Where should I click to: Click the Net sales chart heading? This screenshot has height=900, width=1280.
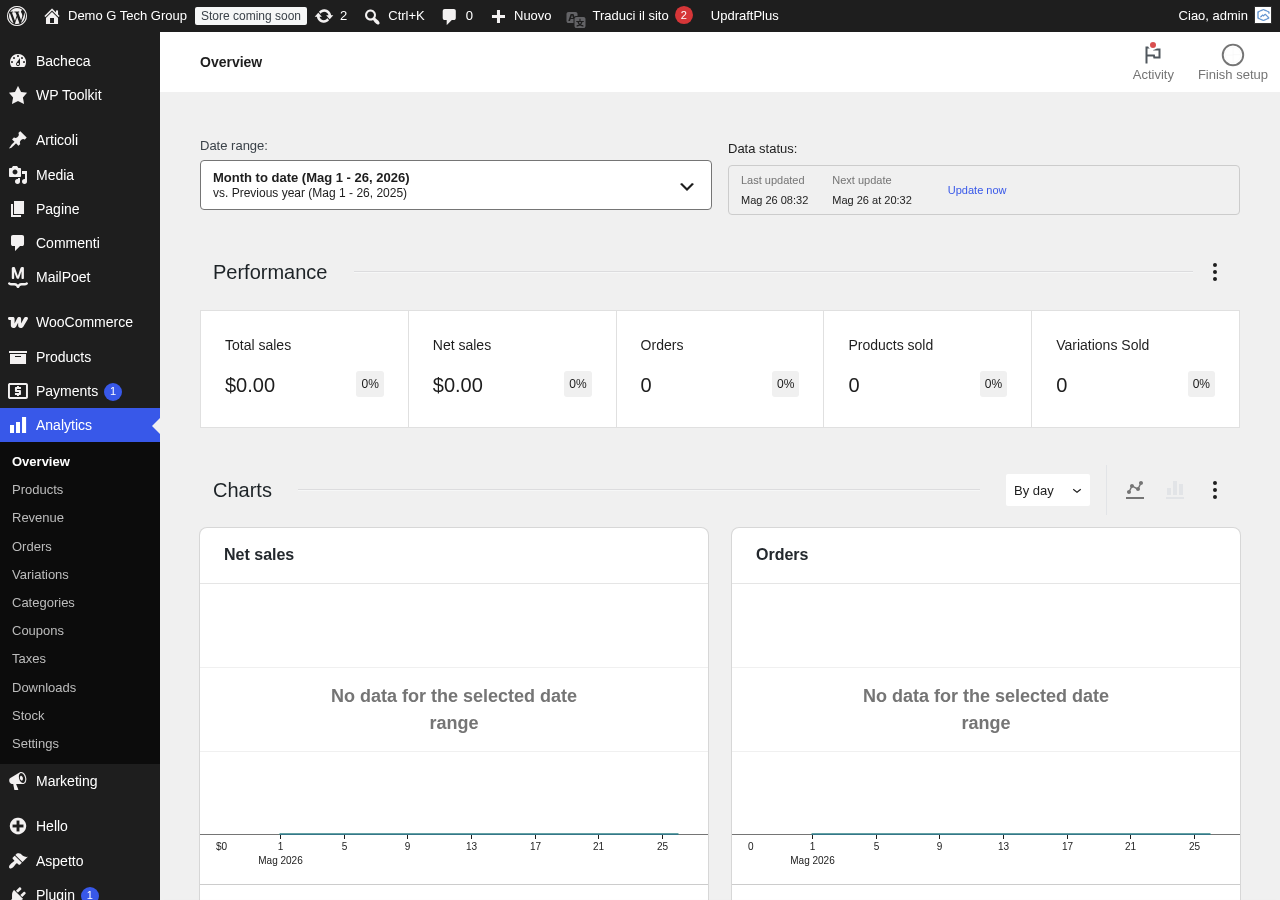click(x=259, y=554)
